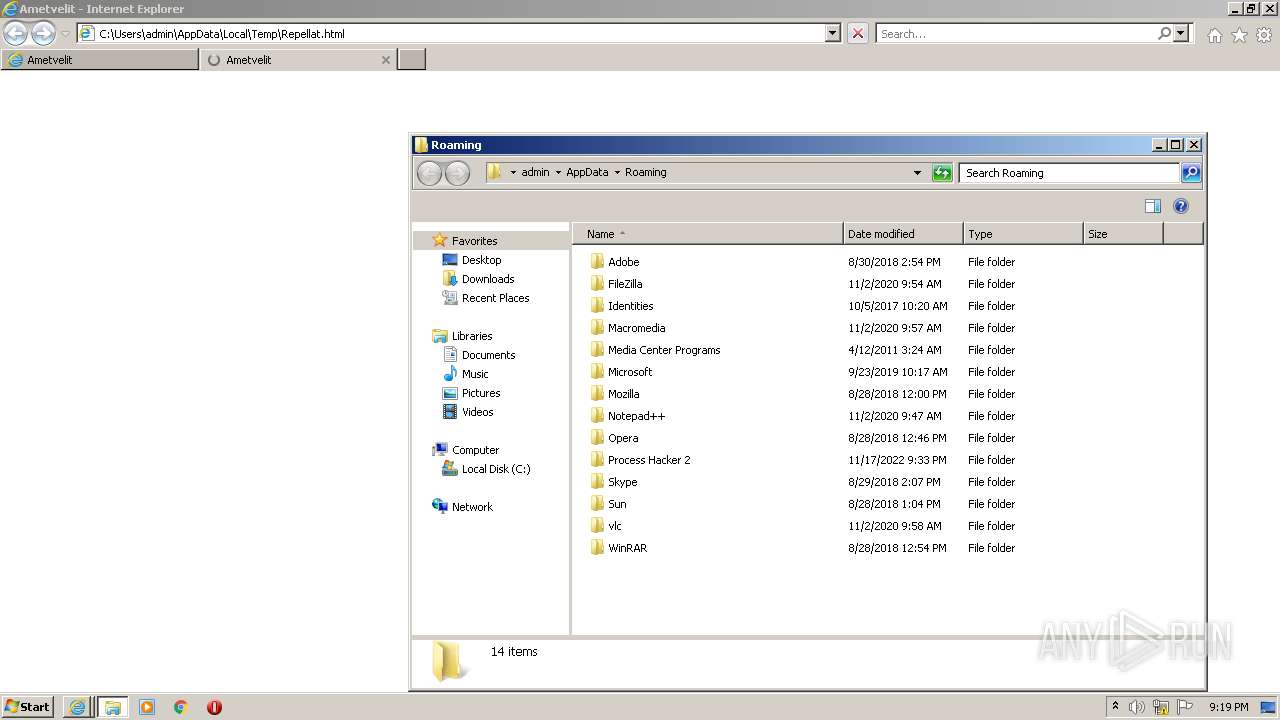Open the Internet Explorer taskbar icon

pos(77,707)
